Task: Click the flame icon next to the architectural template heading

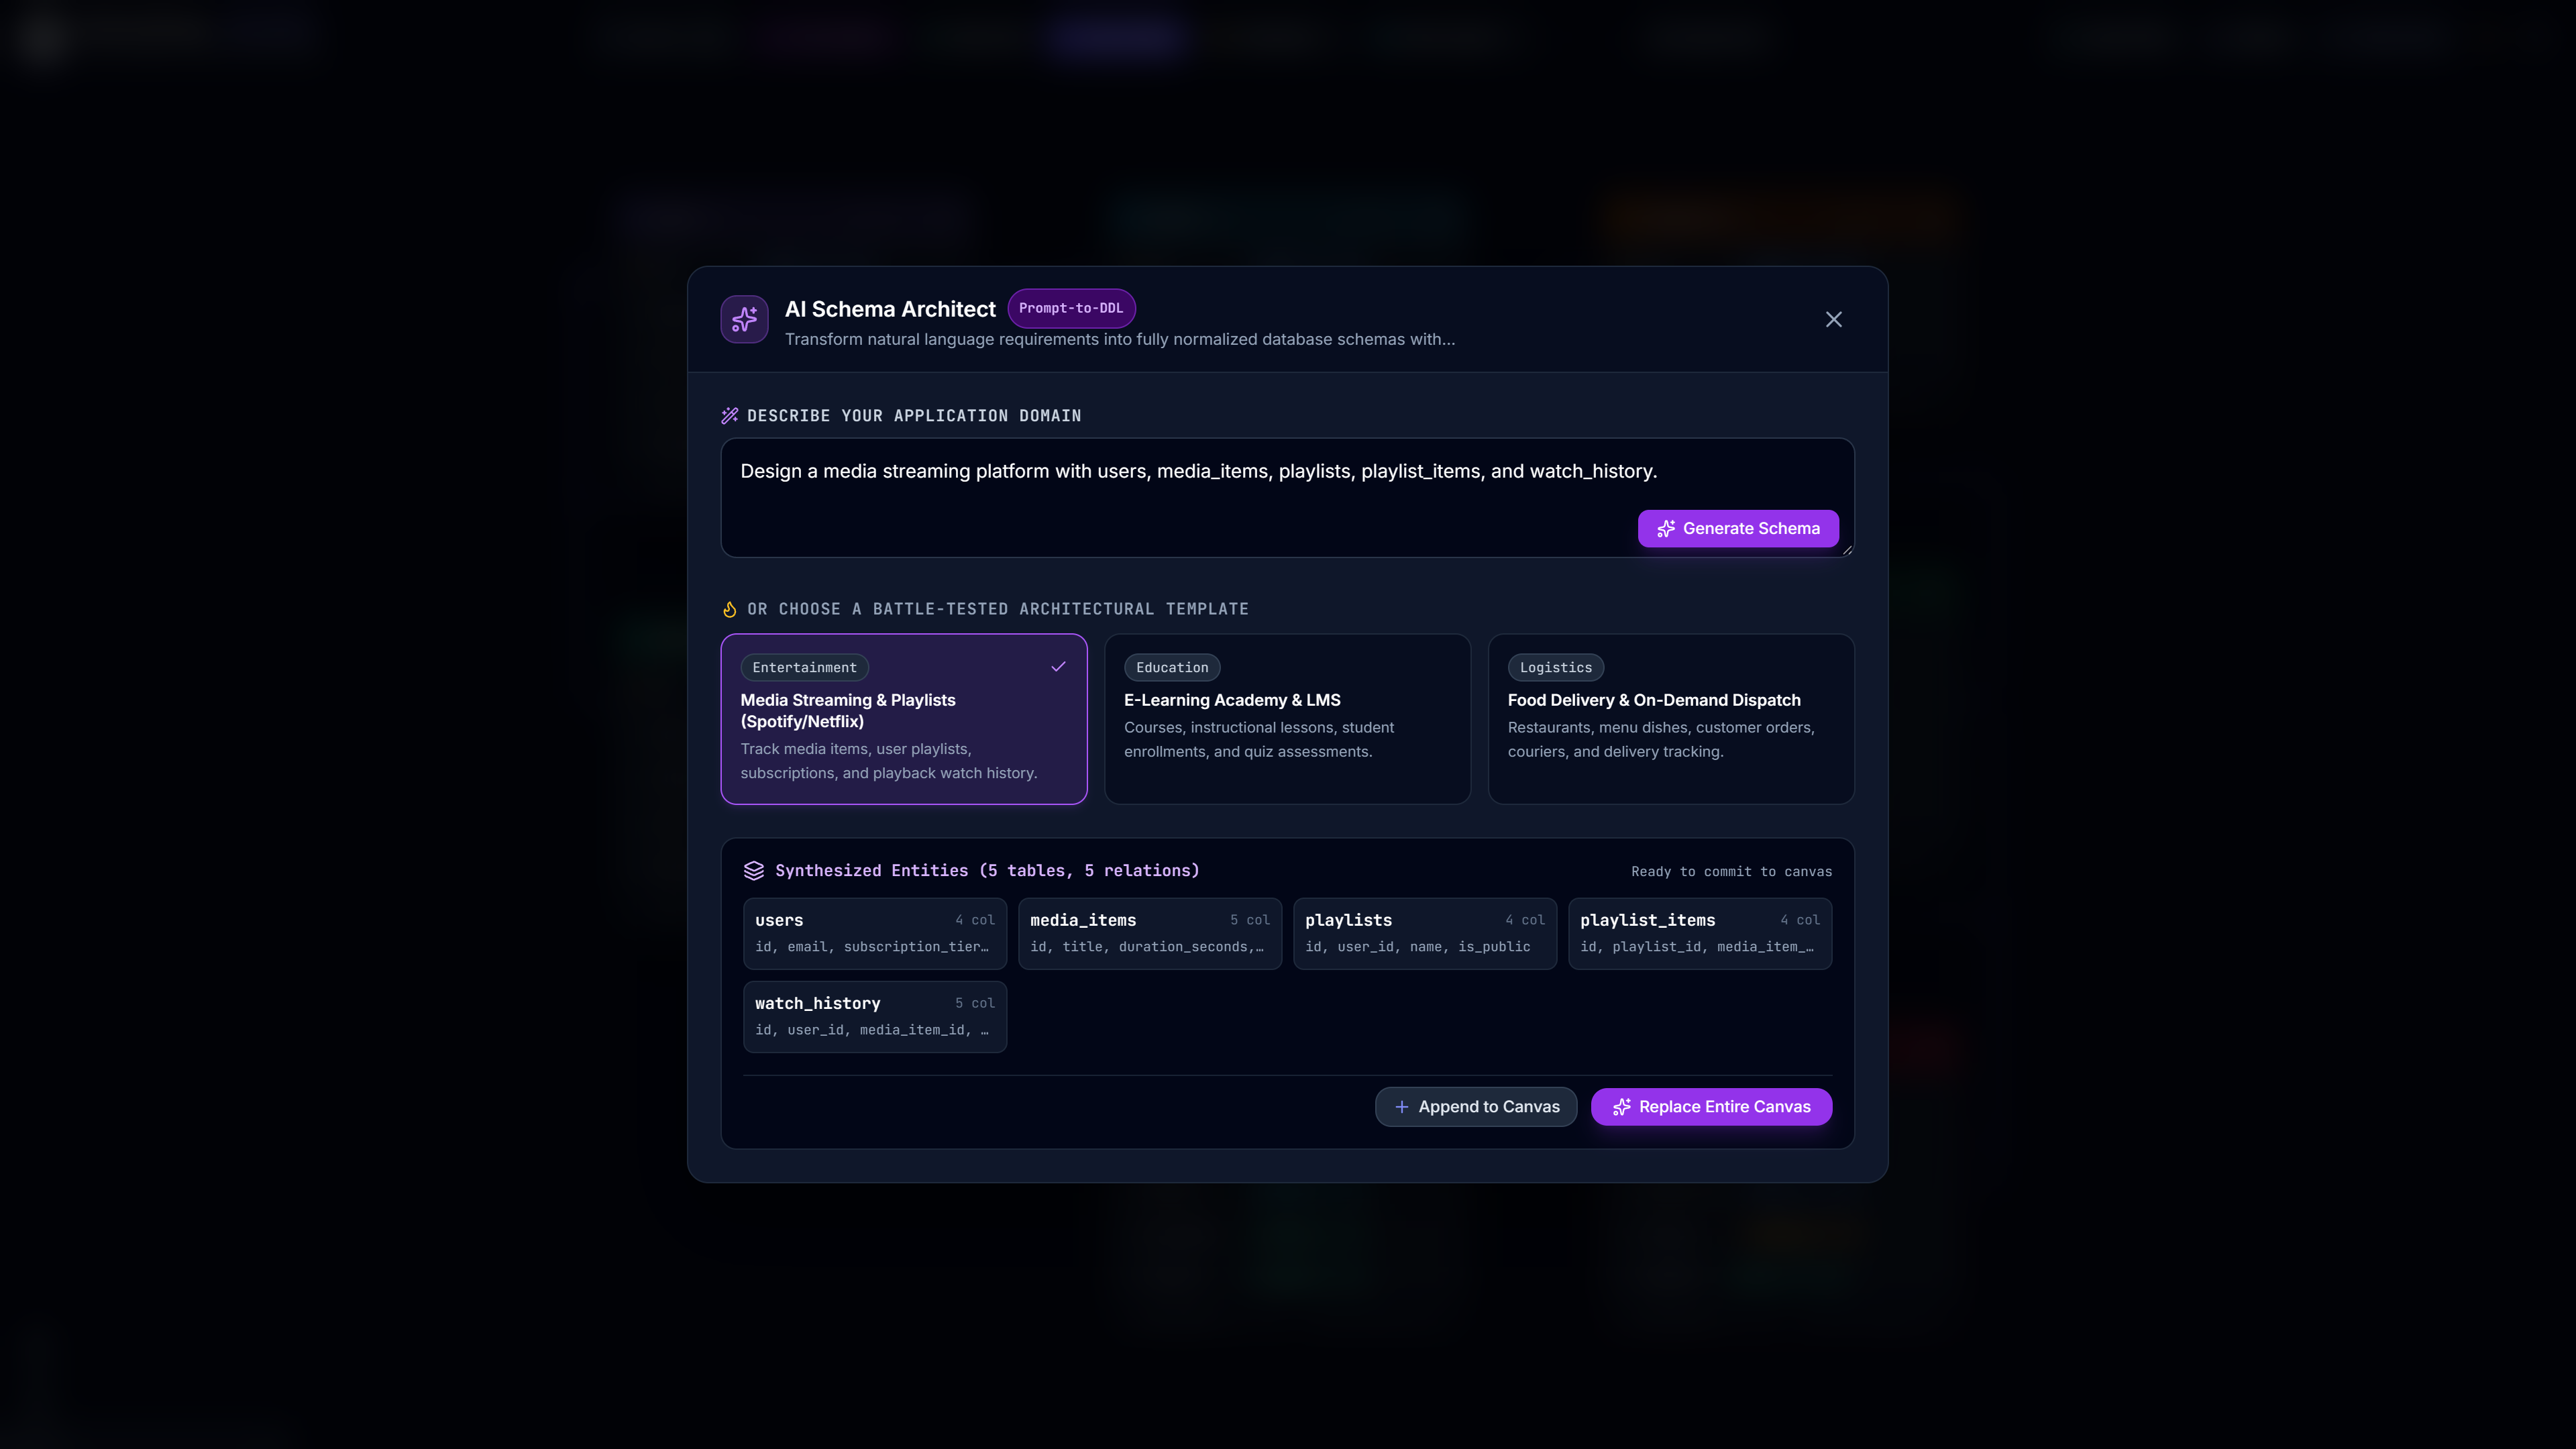Action: 730,609
